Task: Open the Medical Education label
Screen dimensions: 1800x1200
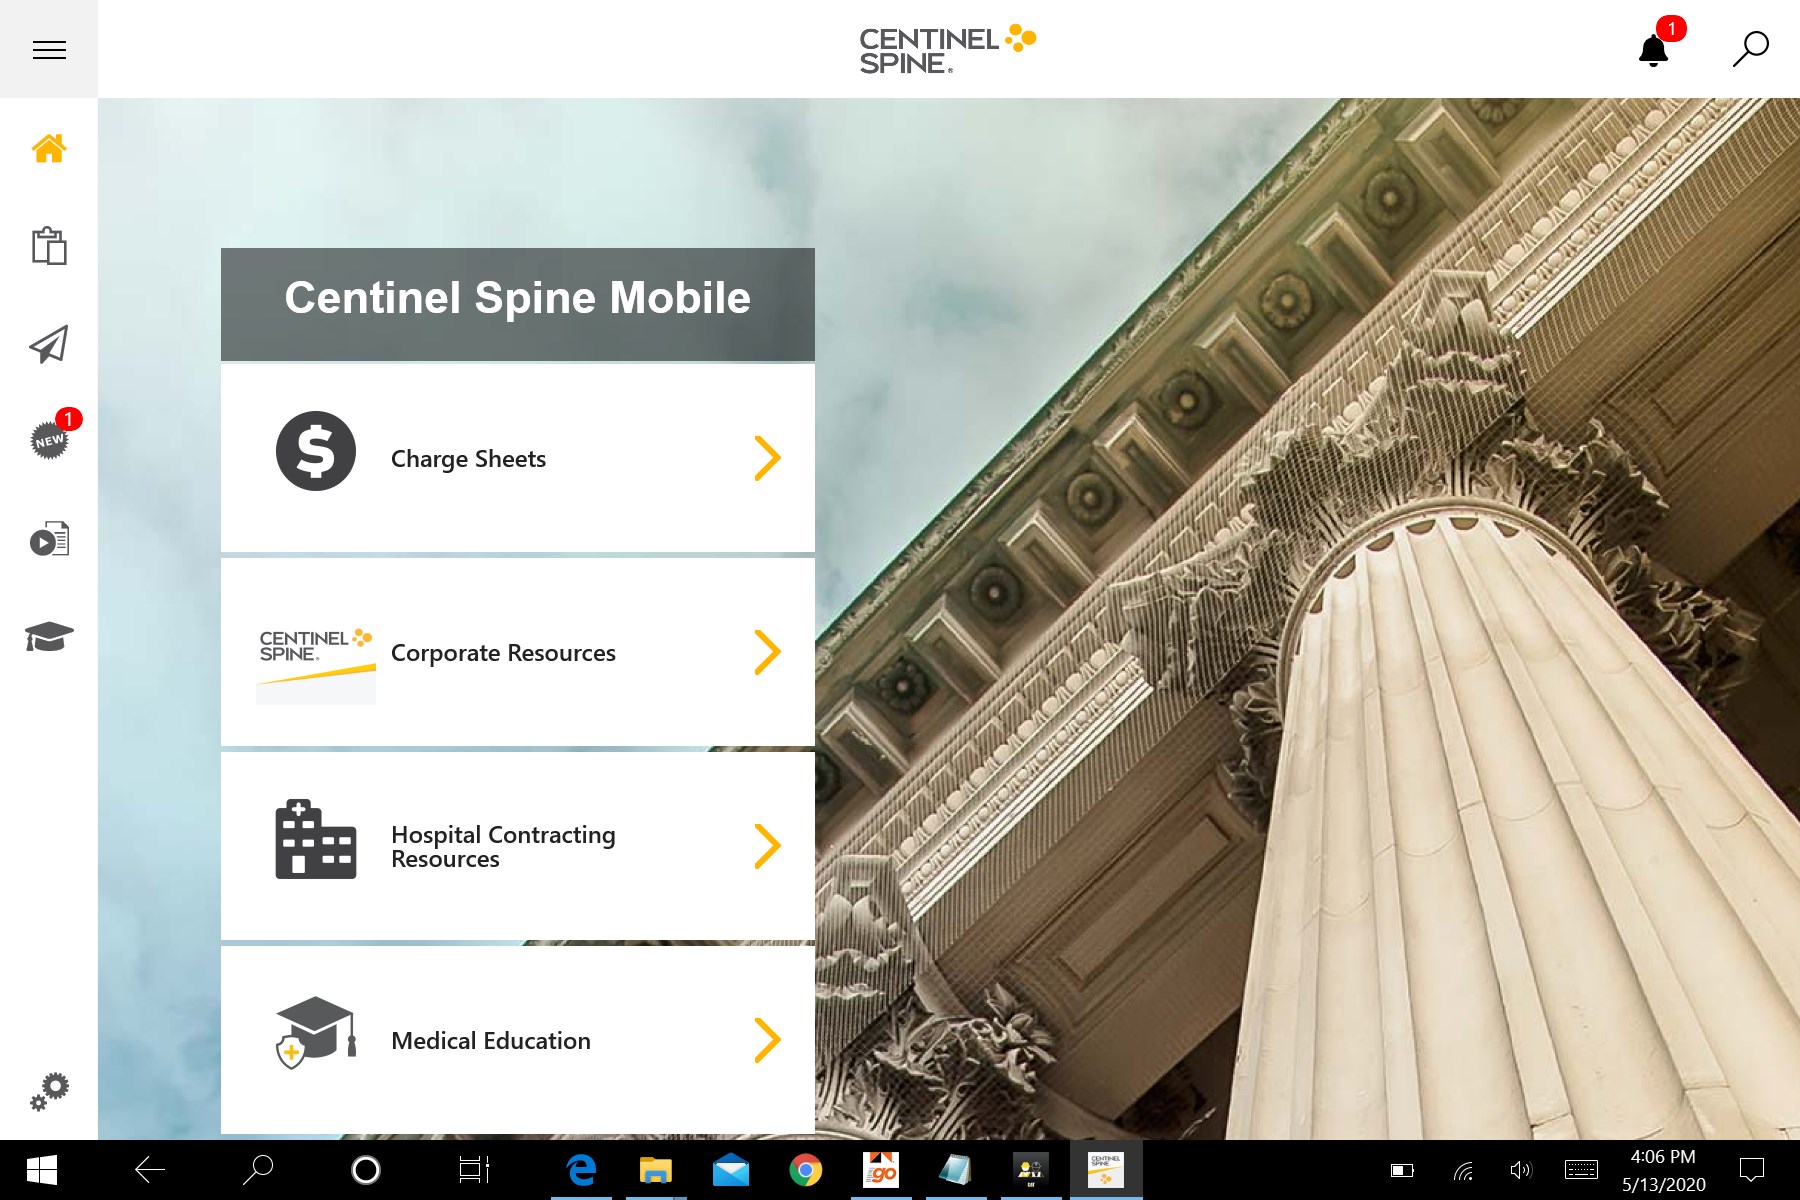Action: pyautogui.click(x=491, y=1041)
